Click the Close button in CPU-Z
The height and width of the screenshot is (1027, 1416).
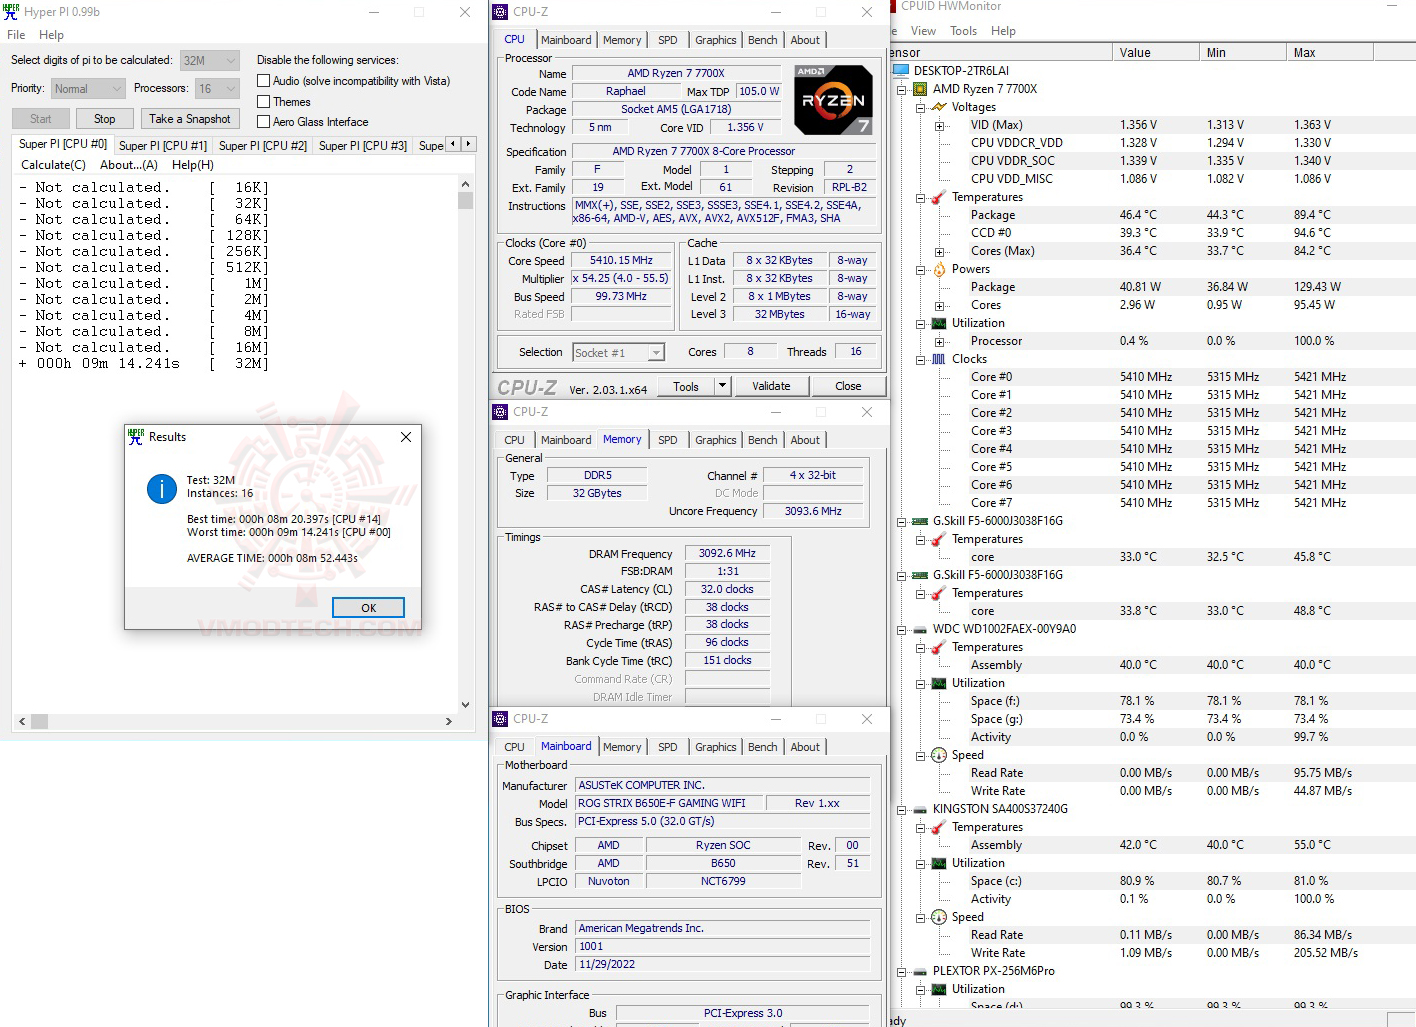[848, 386]
